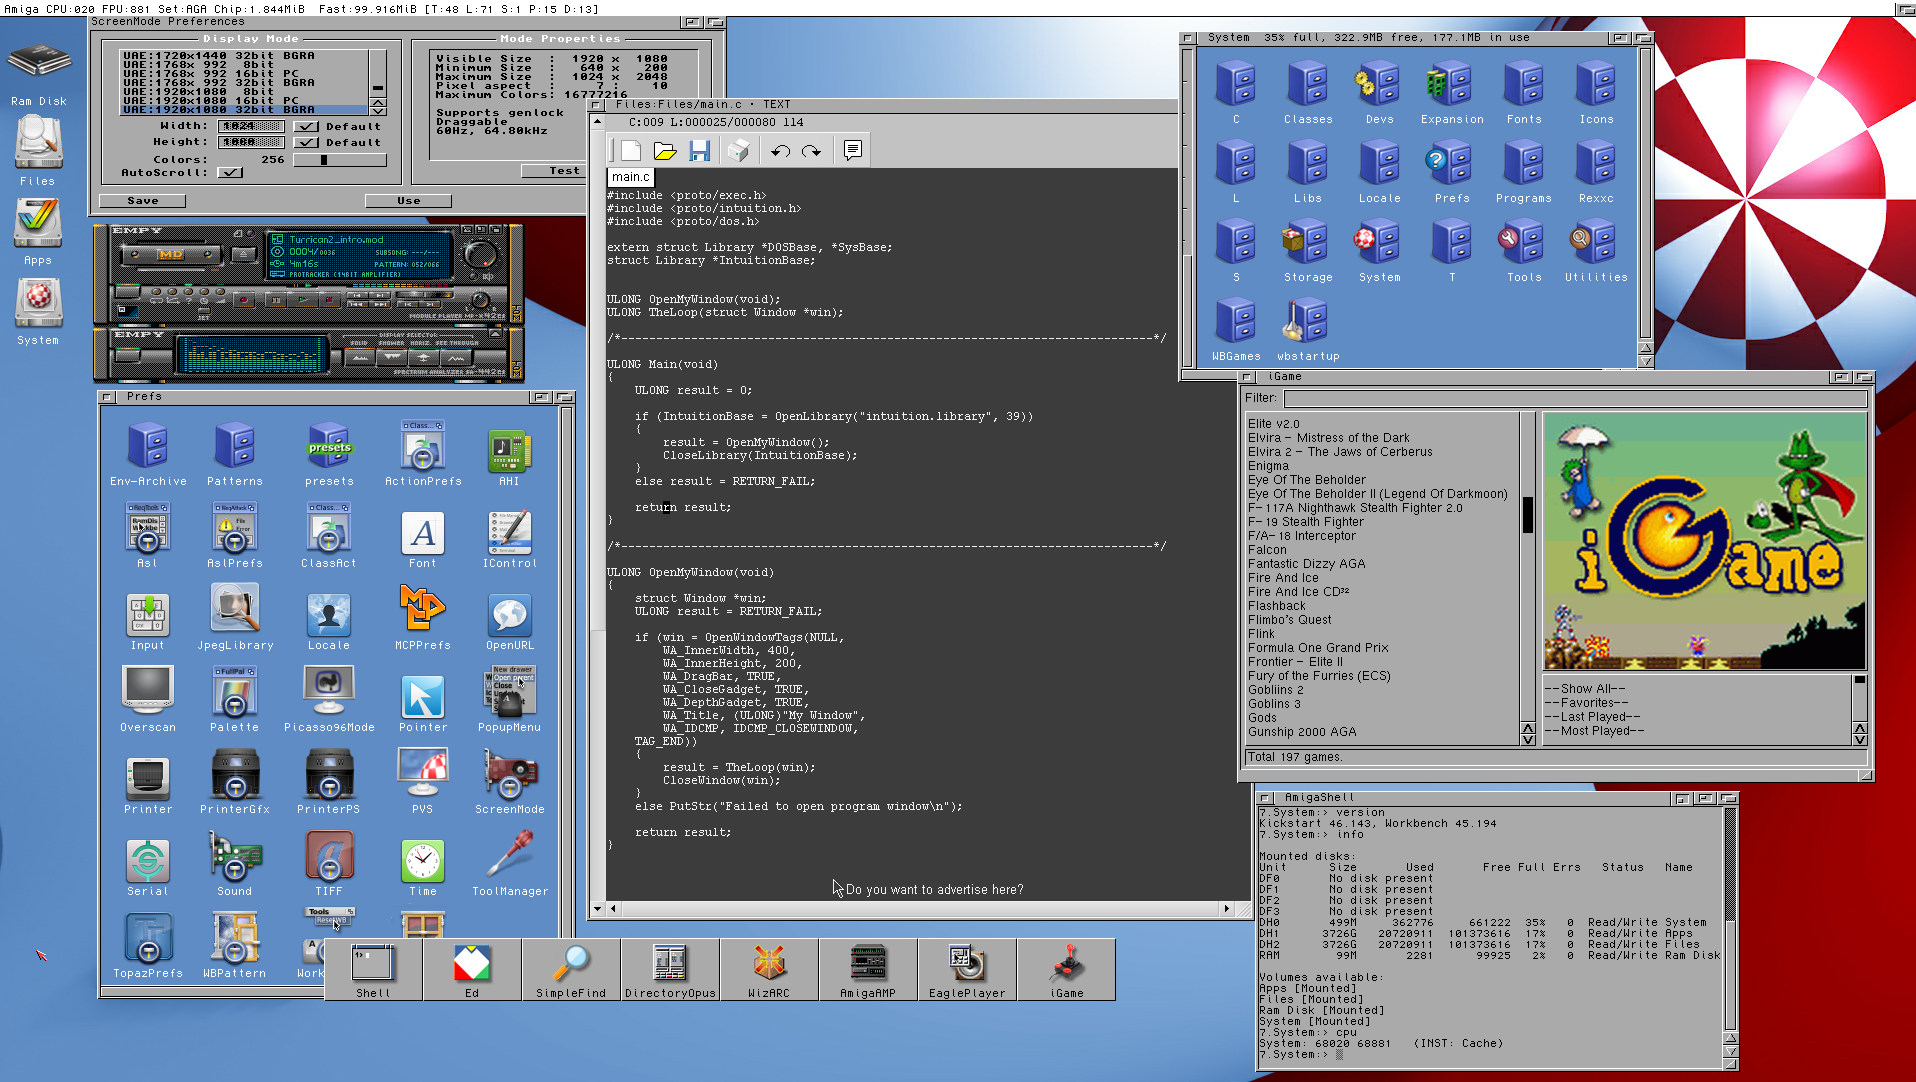Click the iGame game list down arrow

[x=1528, y=740]
